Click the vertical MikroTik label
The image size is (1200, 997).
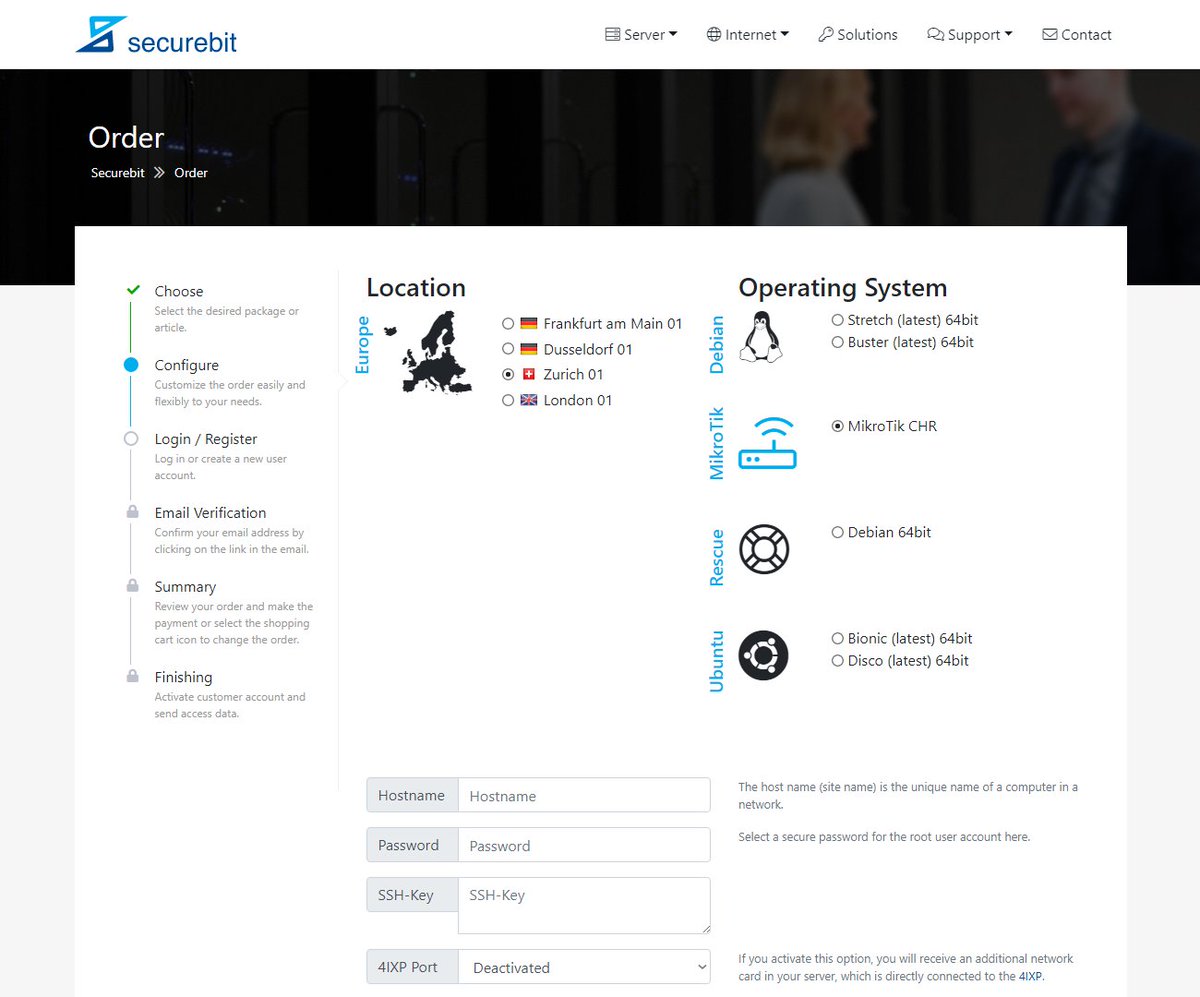click(x=717, y=444)
